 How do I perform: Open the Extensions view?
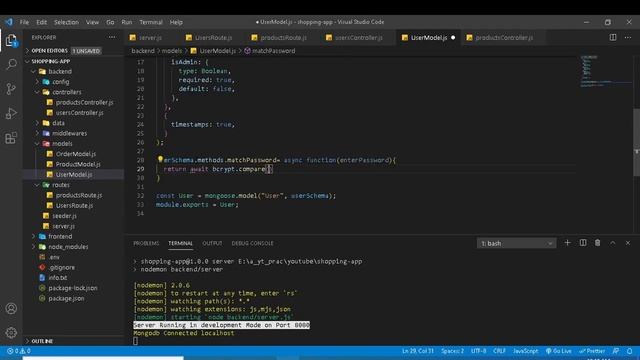pyautogui.click(x=11, y=138)
